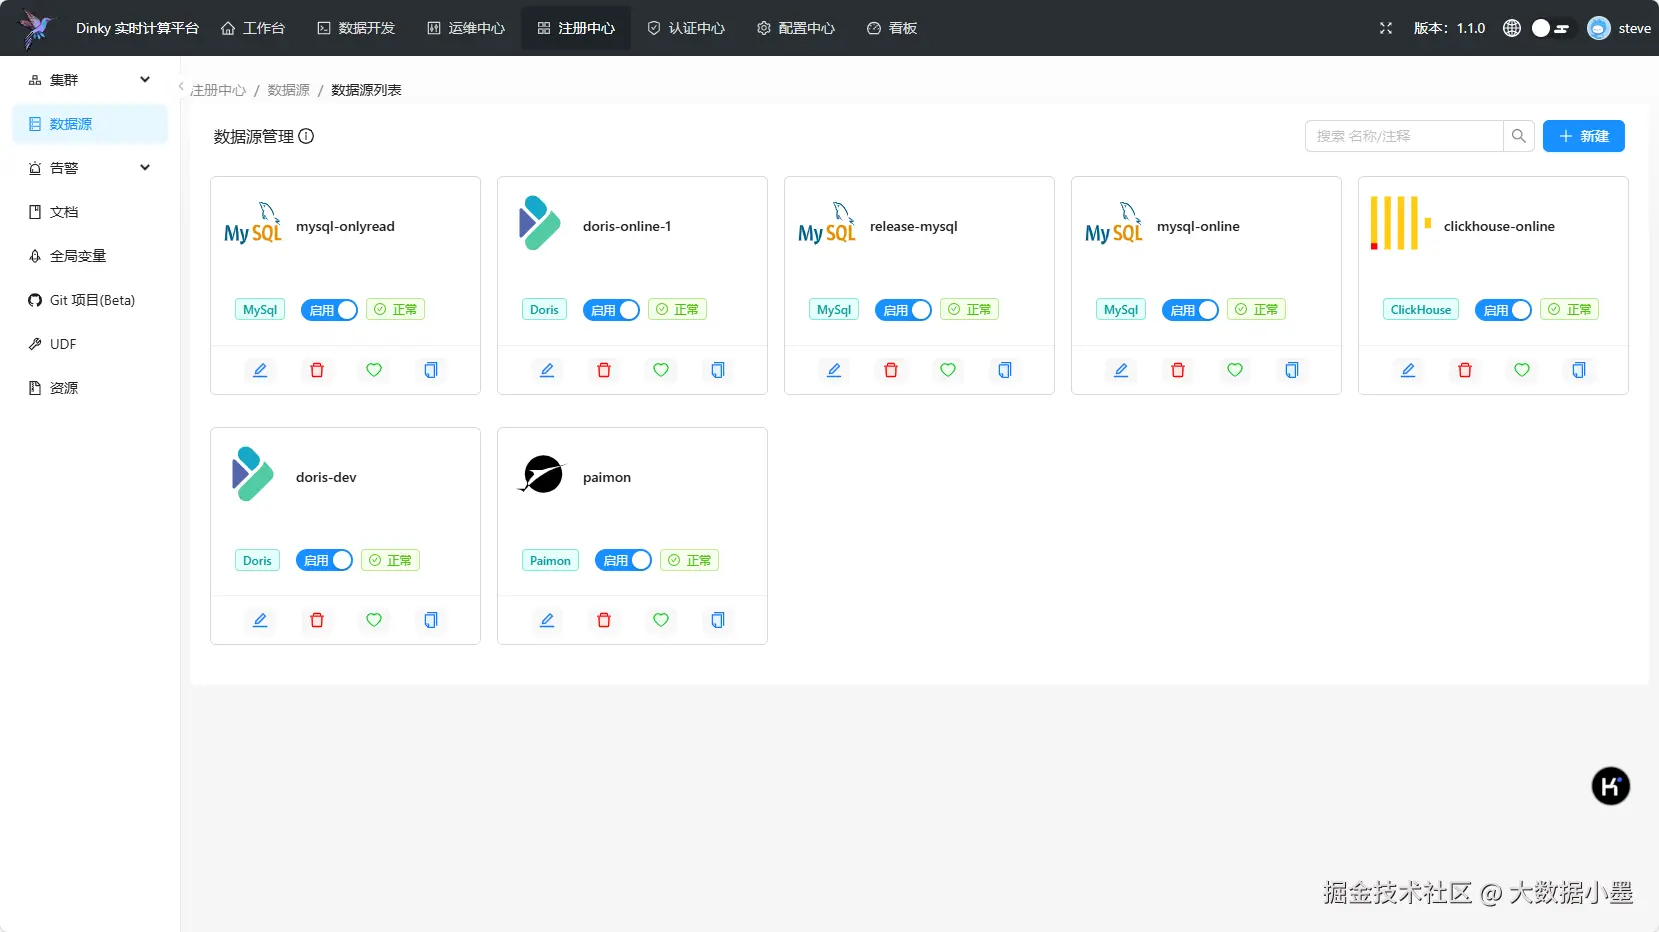This screenshot has height=932, width=1659.
Task: Click the search magnifier button
Action: pyautogui.click(x=1519, y=136)
